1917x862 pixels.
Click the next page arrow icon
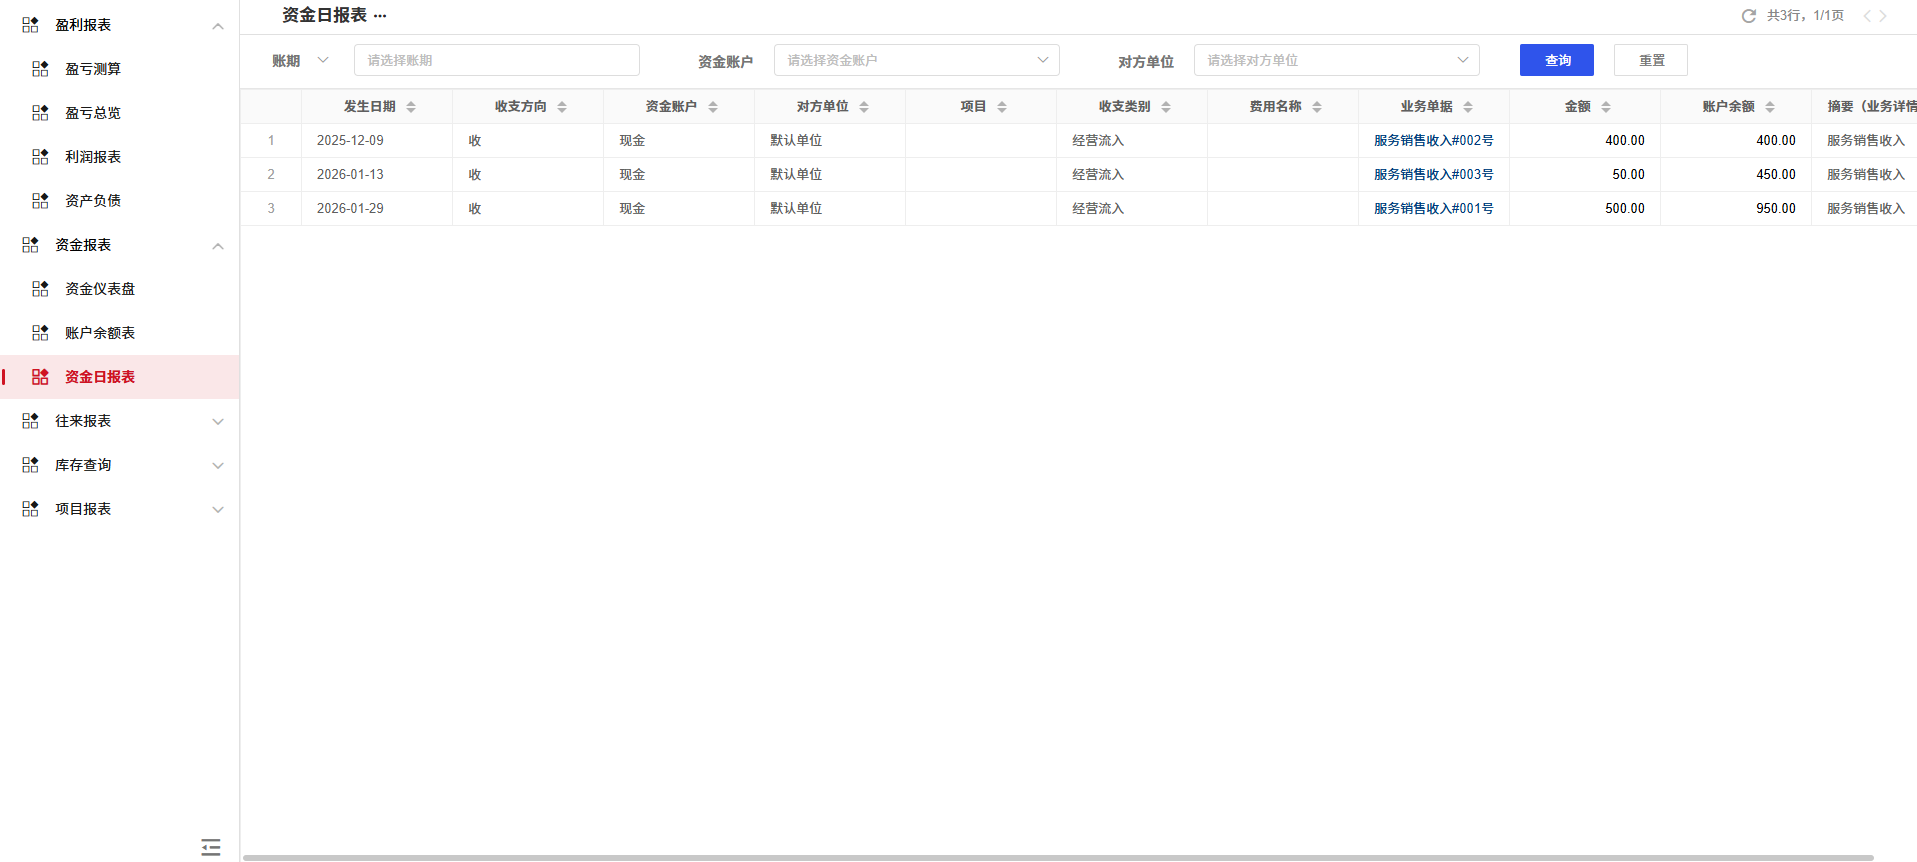[1883, 16]
